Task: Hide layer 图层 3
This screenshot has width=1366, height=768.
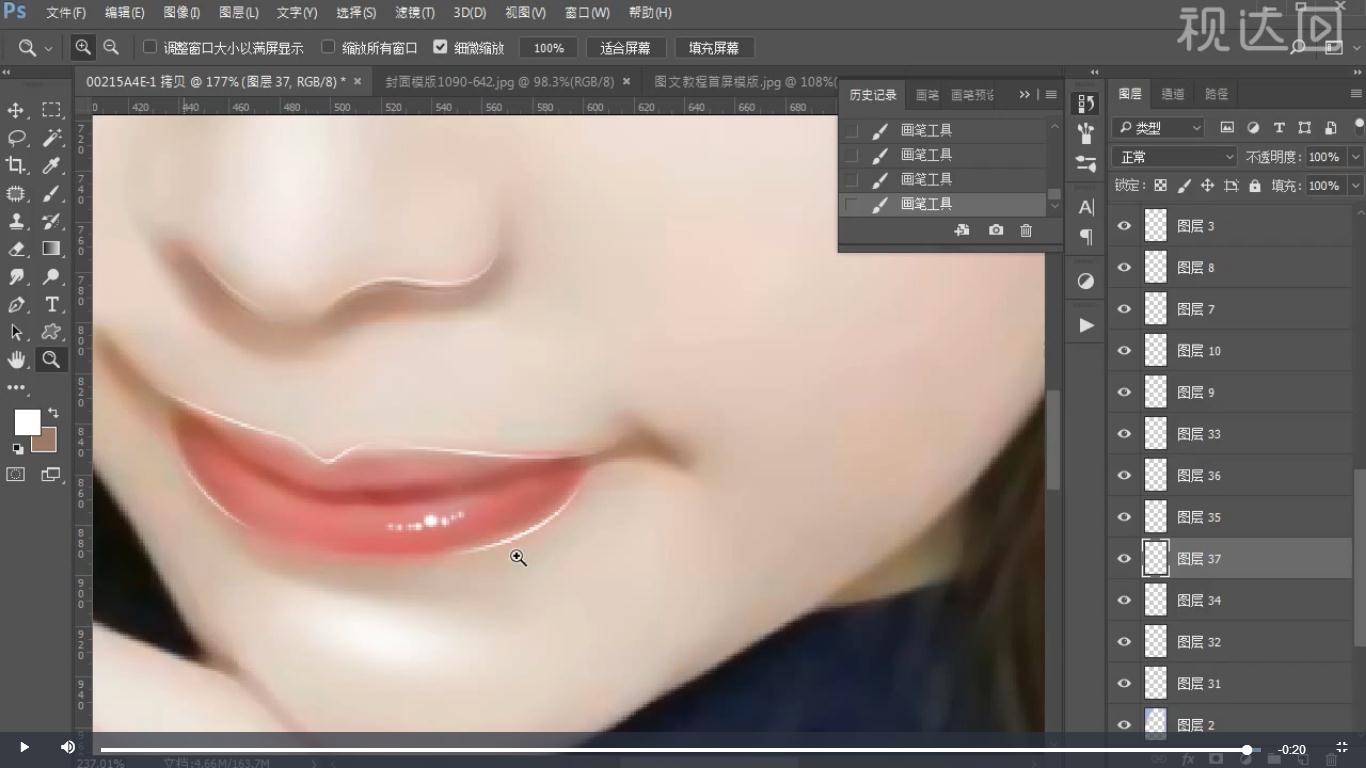Action: click(x=1124, y=226)
